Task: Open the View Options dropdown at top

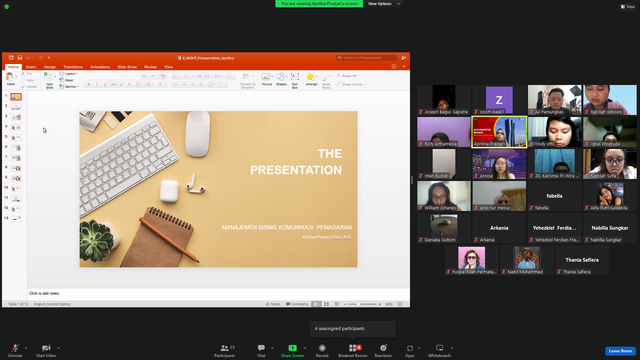Action: pyautogui.click(x=384, y=4)
